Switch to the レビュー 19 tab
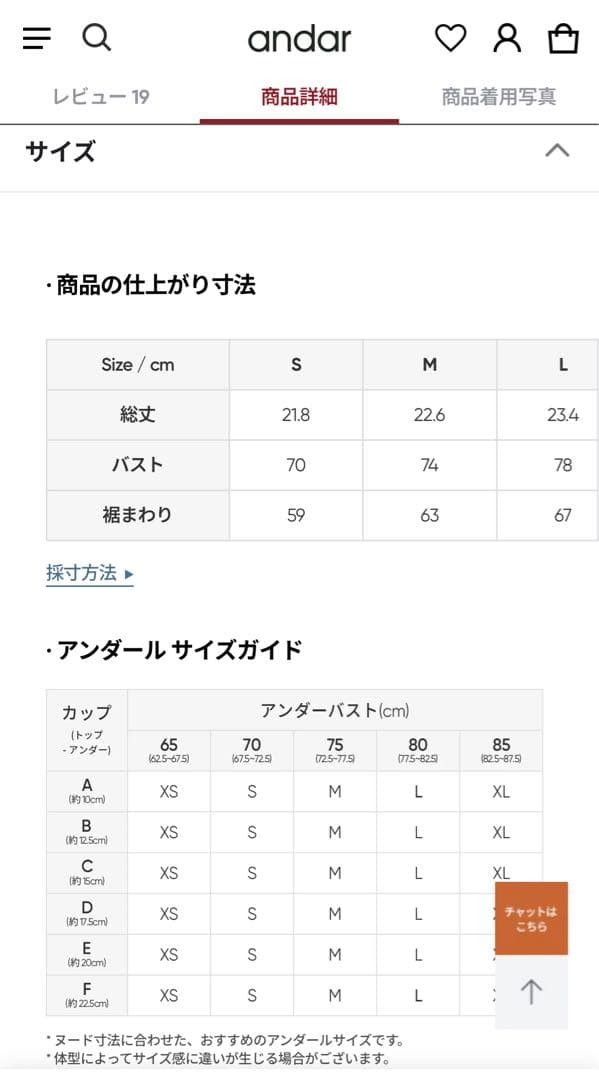This screenshot has height=1080, width=599. coord(100,96)
